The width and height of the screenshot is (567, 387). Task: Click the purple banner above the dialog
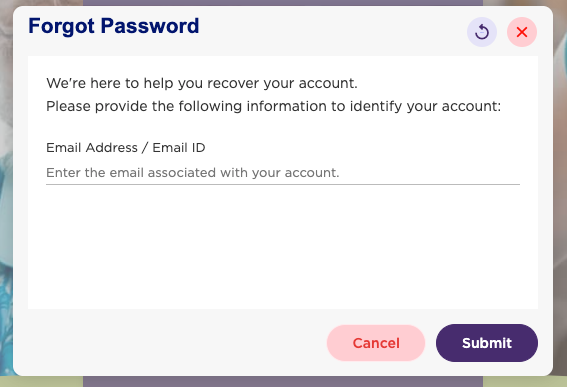tap(283, 3)
